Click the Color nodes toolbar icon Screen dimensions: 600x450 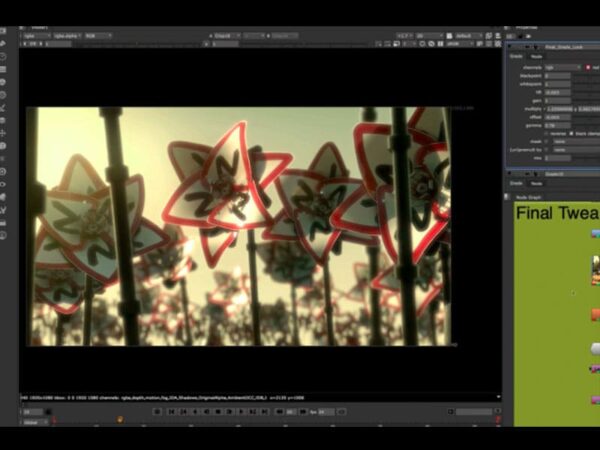coord(3,82)
